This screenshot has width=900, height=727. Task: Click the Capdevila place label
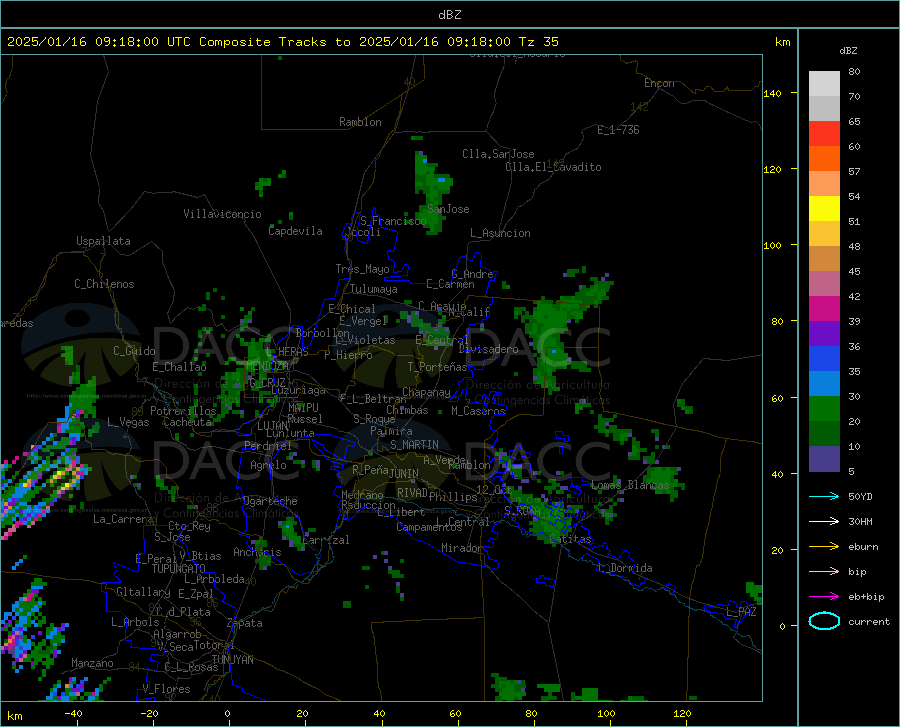[x=295, y=231]
